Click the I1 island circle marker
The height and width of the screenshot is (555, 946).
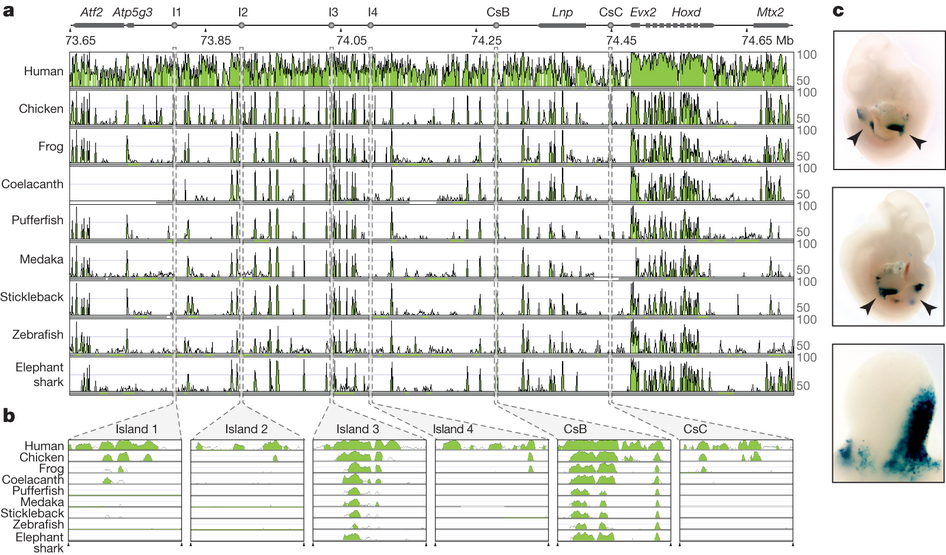tap(174, 25)
